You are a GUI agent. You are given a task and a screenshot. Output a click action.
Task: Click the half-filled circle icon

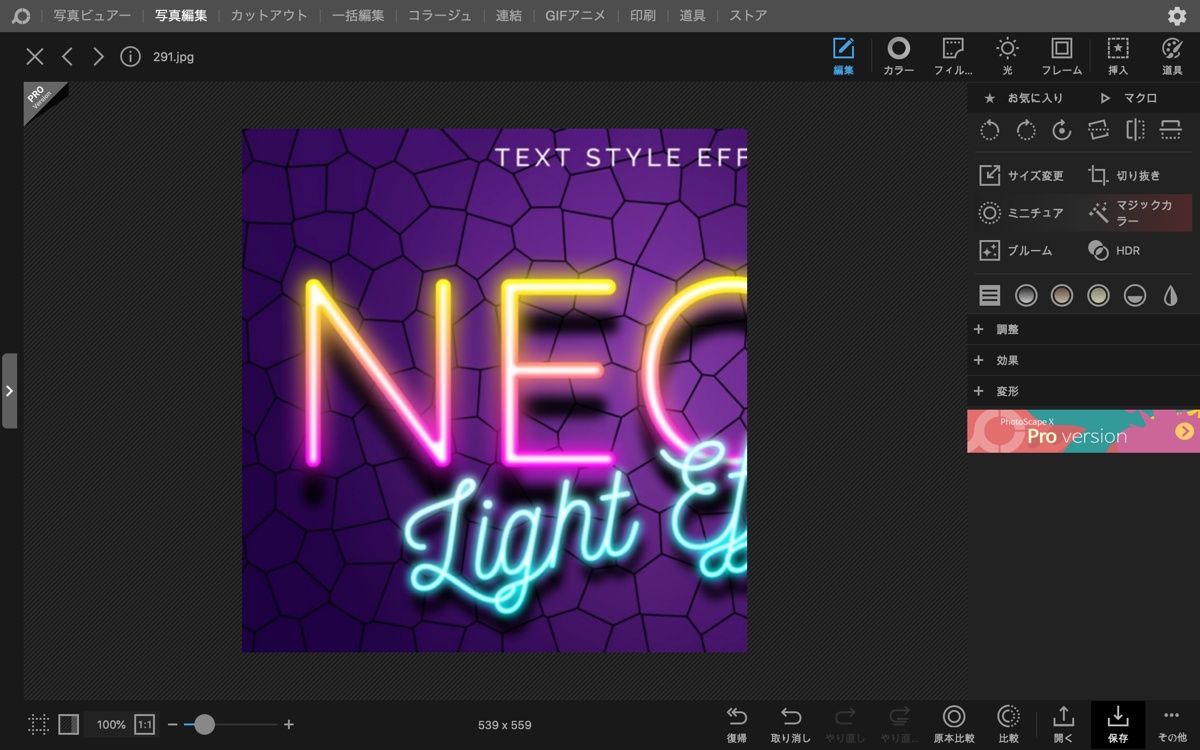pyautogui.click(x=1135, y=295)
